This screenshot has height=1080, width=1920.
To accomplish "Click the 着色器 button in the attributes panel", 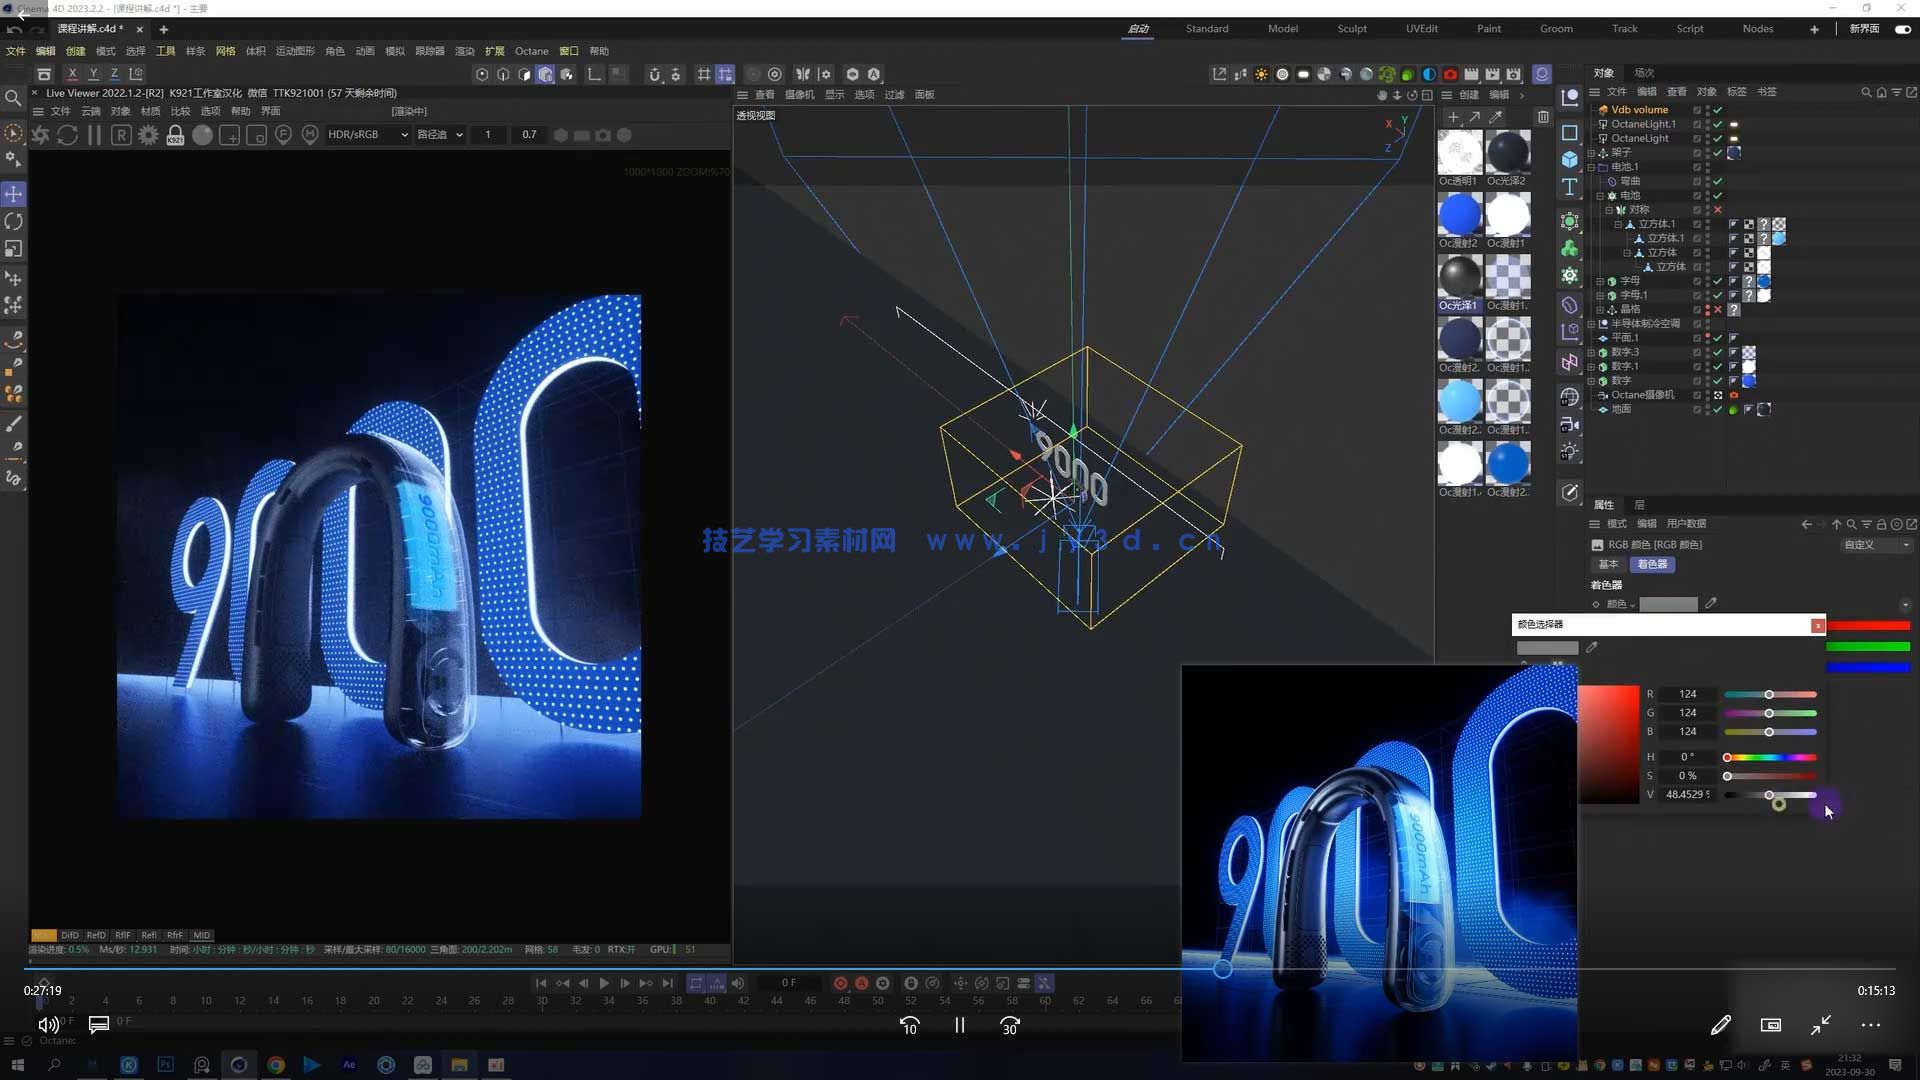I will pos(1652,565).
